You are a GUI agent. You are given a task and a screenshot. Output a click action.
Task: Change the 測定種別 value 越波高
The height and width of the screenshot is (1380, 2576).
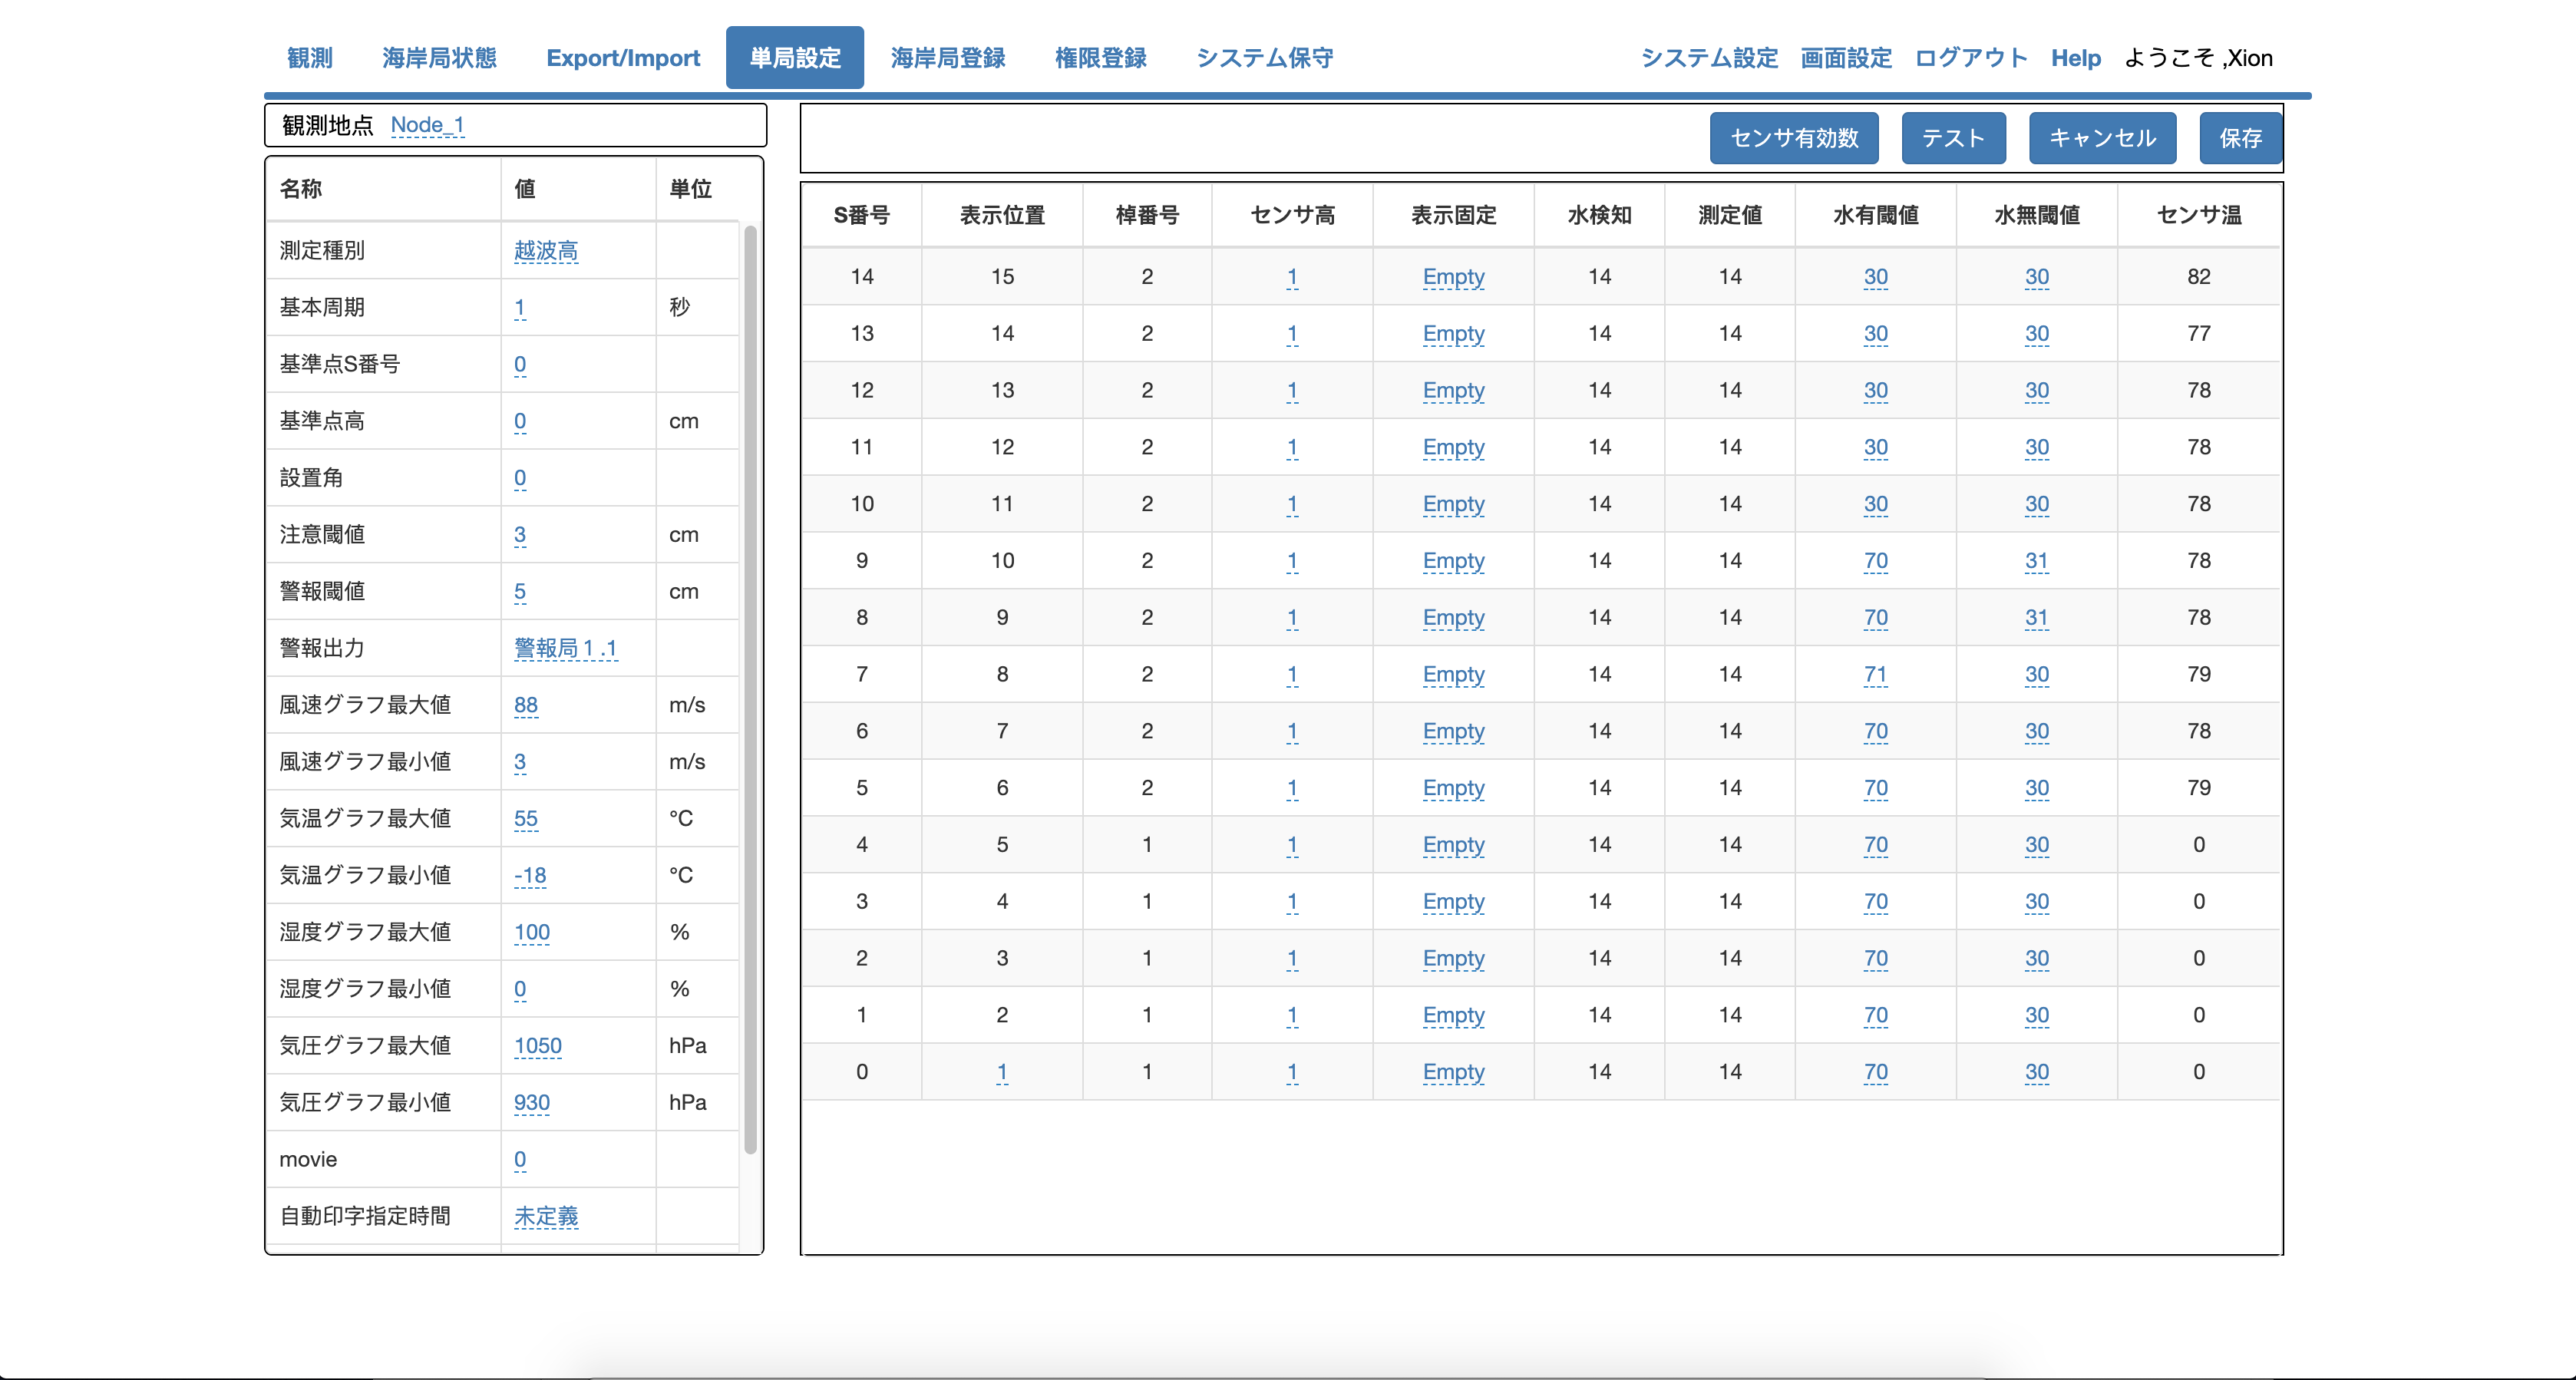pyautogui.click(x=545, y=251)
